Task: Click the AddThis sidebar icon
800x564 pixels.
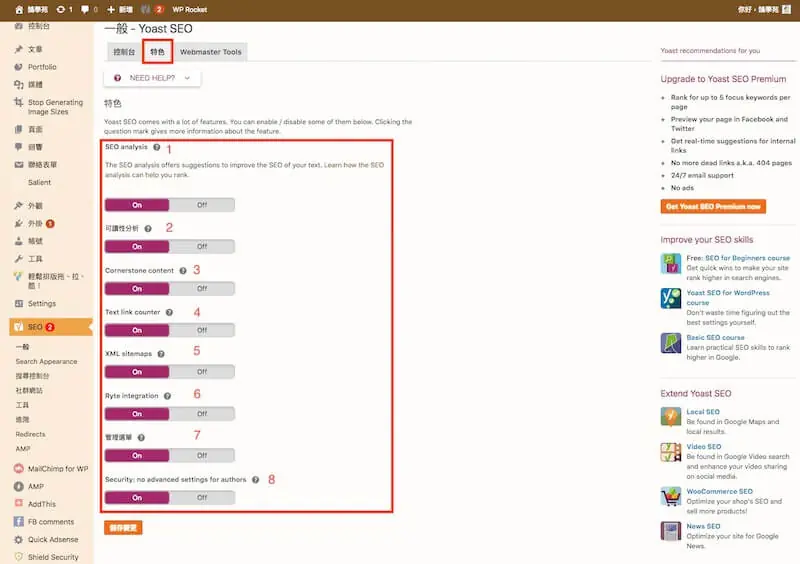Action: point(18,503)
